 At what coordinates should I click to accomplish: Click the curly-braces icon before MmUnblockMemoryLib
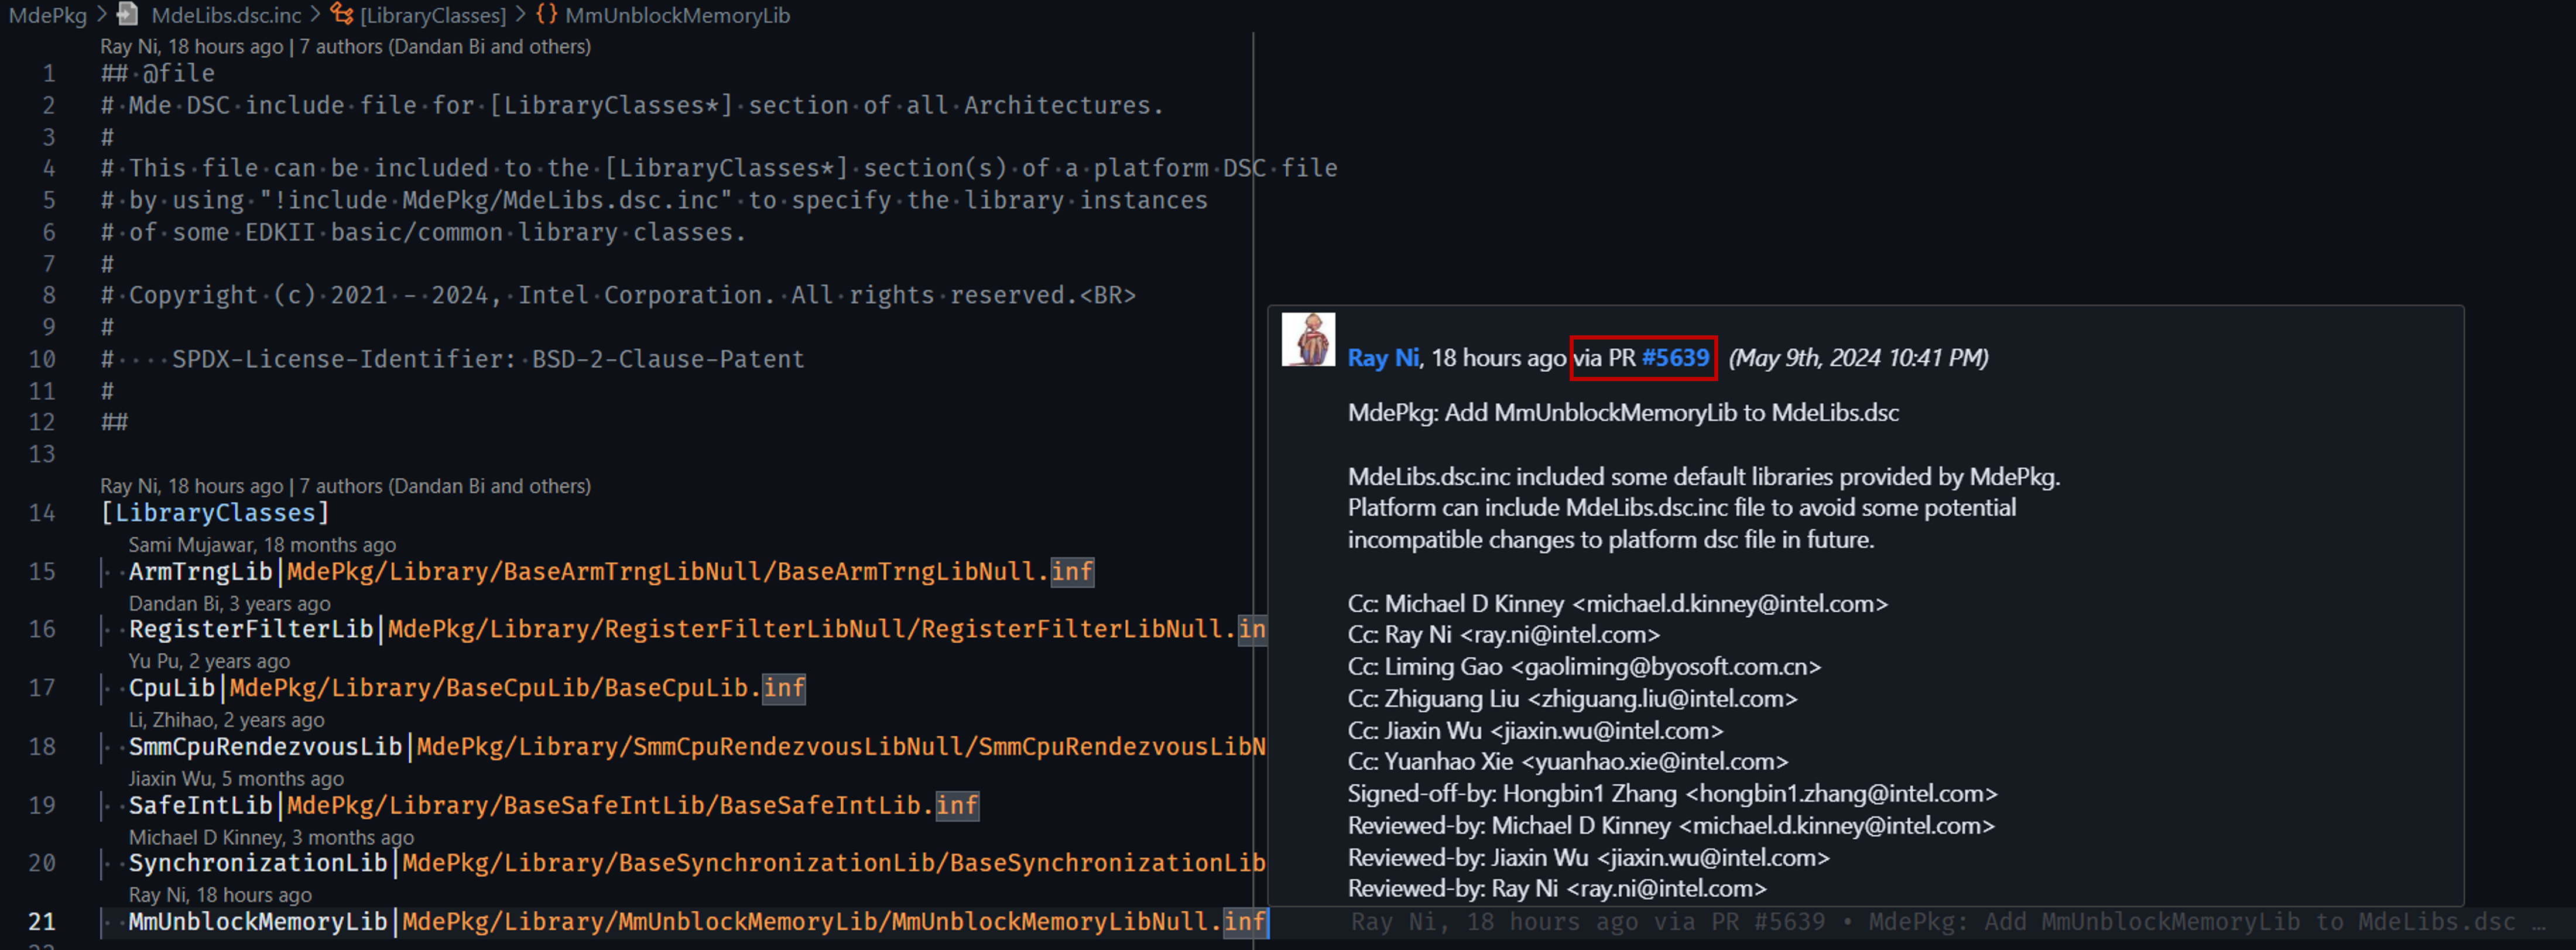(x=546, y=15)
